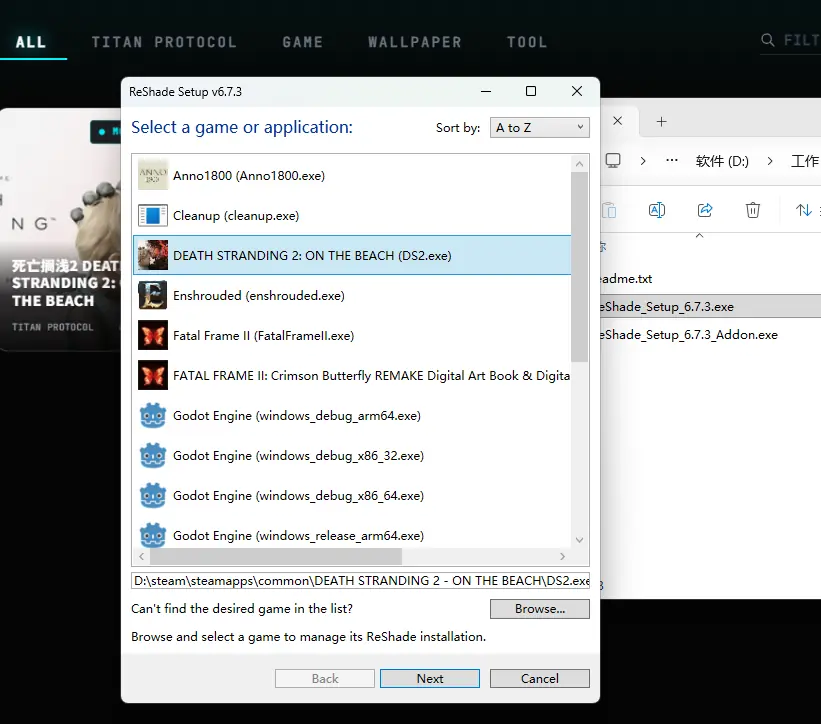Collapse the file group with the chevron
The height and width of the screenshot is (724, 821).
pos(699,235)
